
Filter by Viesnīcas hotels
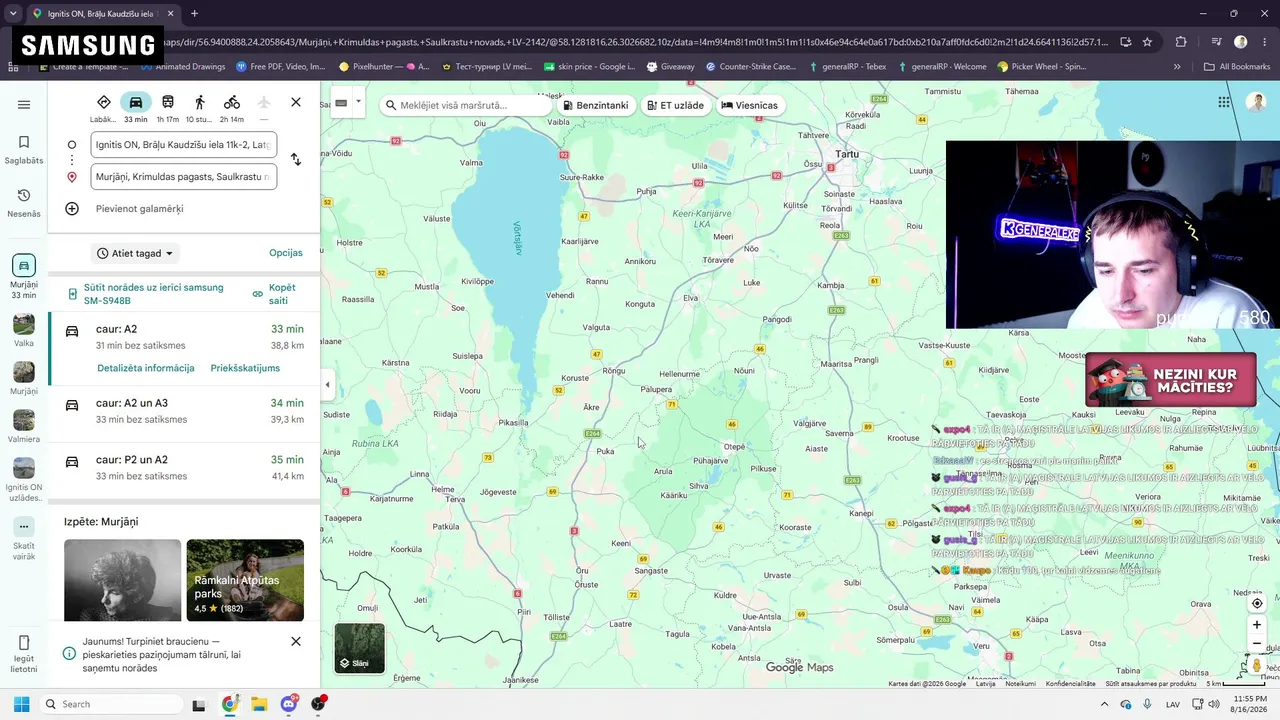pos(750,105)
